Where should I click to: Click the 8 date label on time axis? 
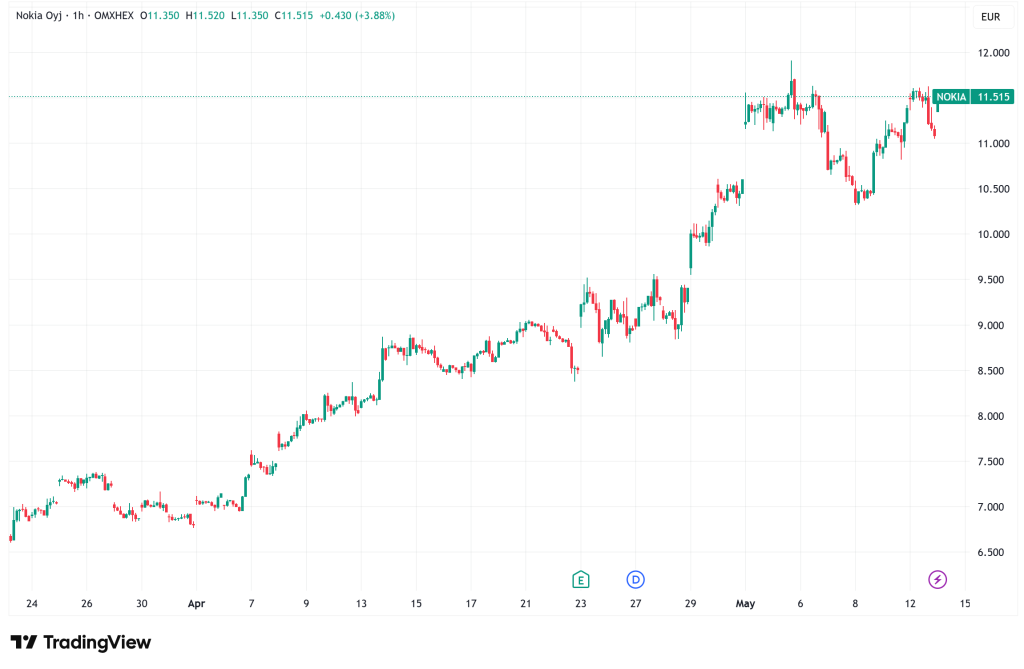point(855,604)
